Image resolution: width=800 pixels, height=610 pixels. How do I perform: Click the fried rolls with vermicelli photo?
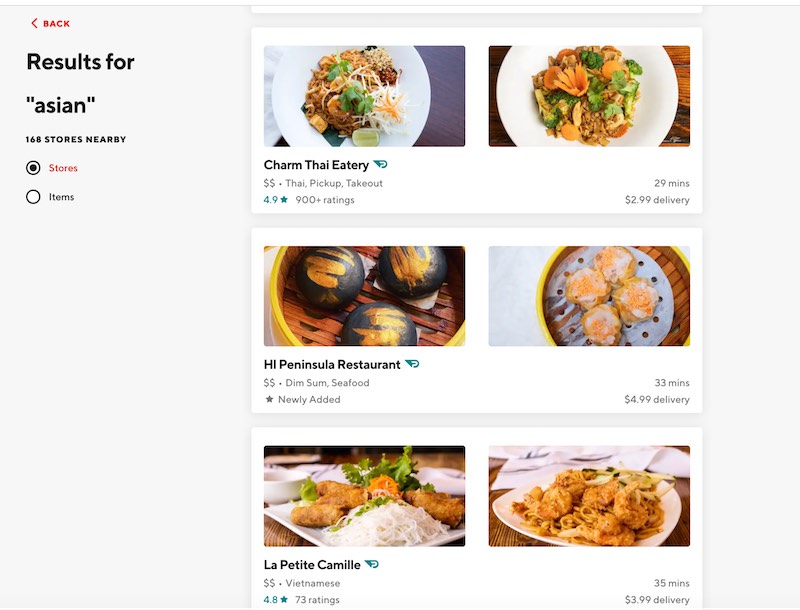pyautogui.click(x=364, y=496)
